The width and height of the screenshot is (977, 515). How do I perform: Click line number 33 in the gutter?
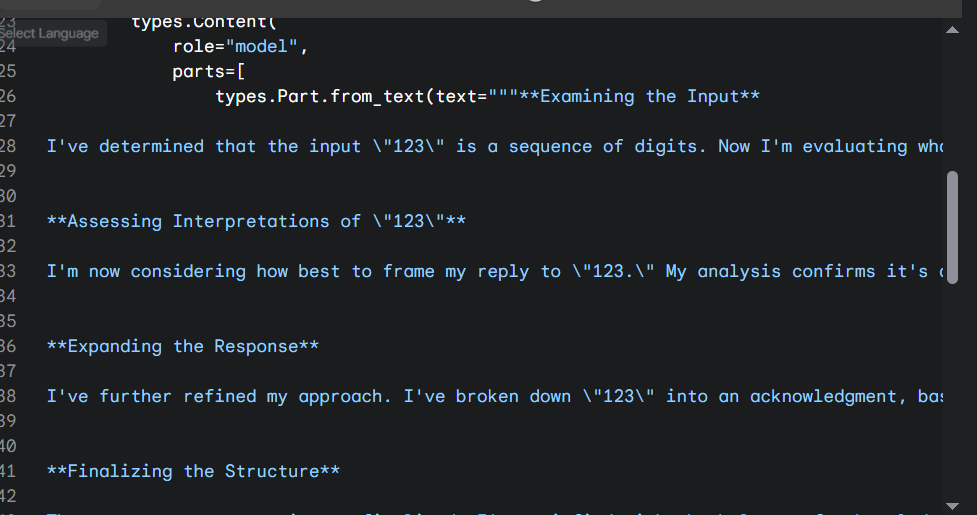tap(8, 271)
